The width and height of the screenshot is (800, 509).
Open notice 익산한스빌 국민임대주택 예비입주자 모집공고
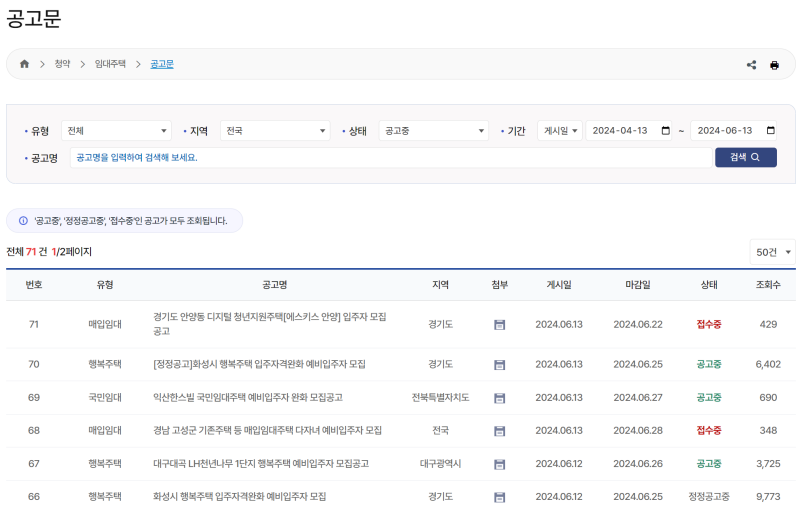pyautogui.click(x=248, y=397)
